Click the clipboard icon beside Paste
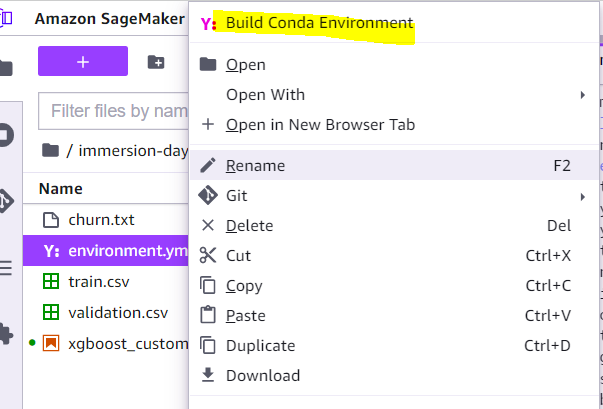This screenshot has height=409, width=603. 208,315
